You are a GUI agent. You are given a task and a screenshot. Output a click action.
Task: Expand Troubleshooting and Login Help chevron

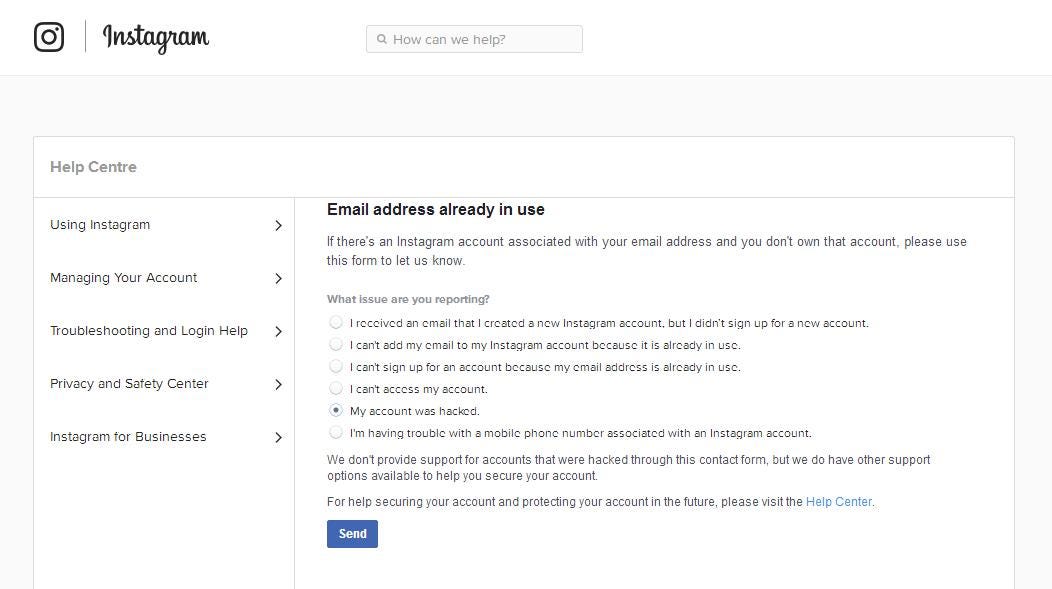[278, 332]
